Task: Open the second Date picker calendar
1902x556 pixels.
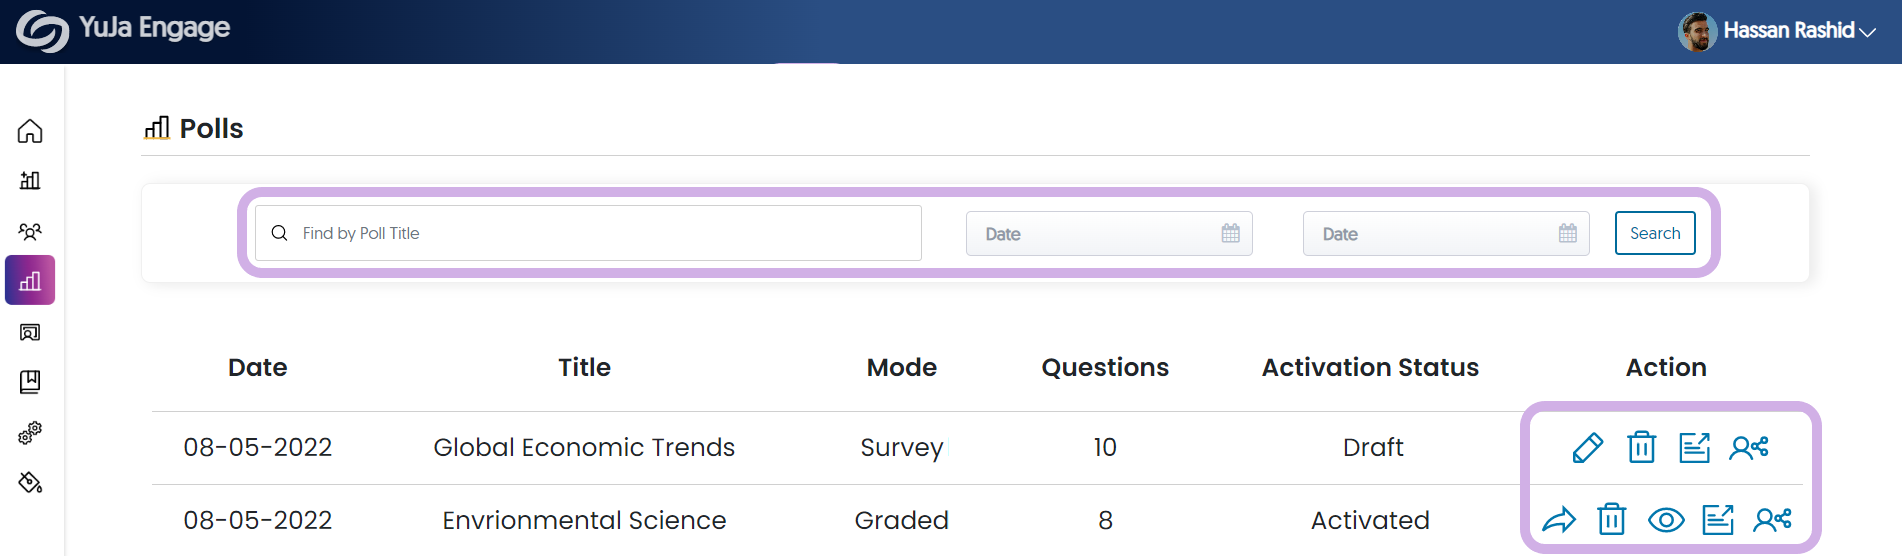Action: pyautogui.click(x=1567, y=233)
